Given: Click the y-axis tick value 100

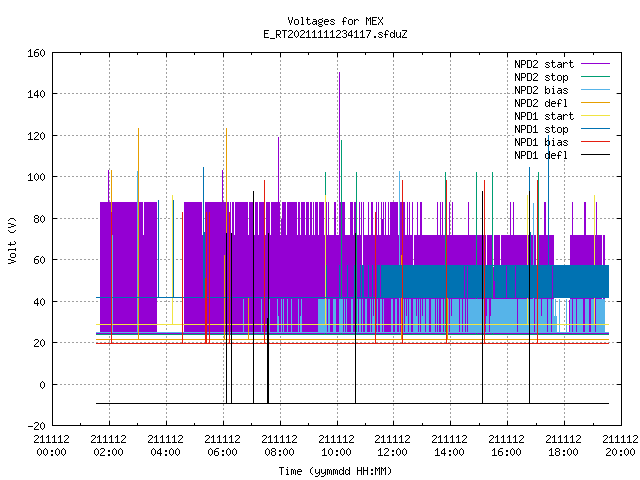Looking at the screenshot, I should tap(36, 178).
